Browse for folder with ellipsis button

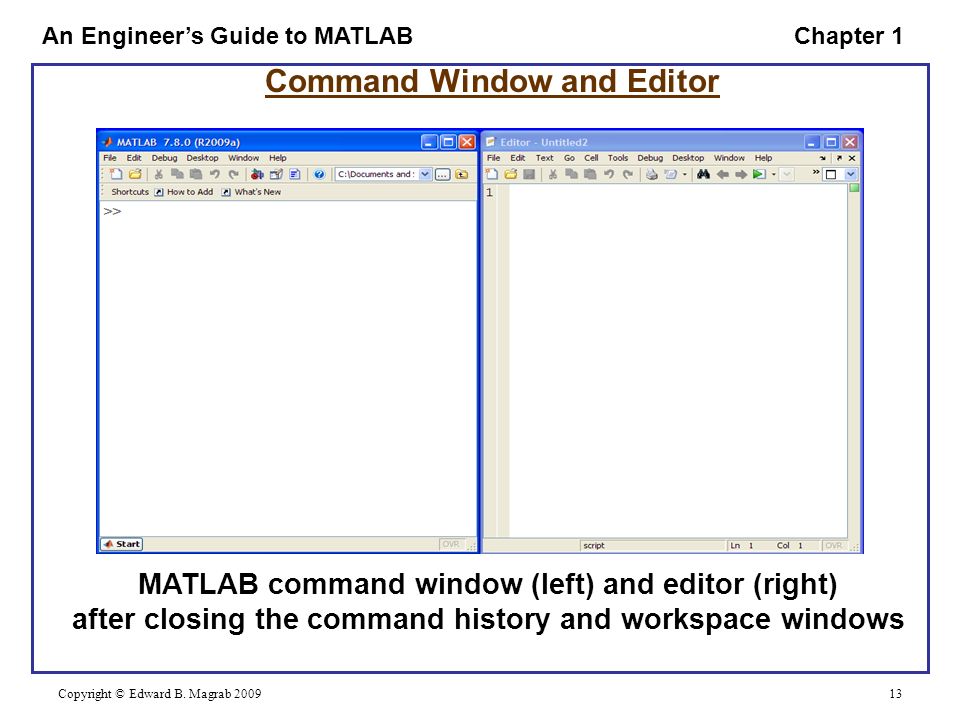pyautogui.click(x=443, y=174)
